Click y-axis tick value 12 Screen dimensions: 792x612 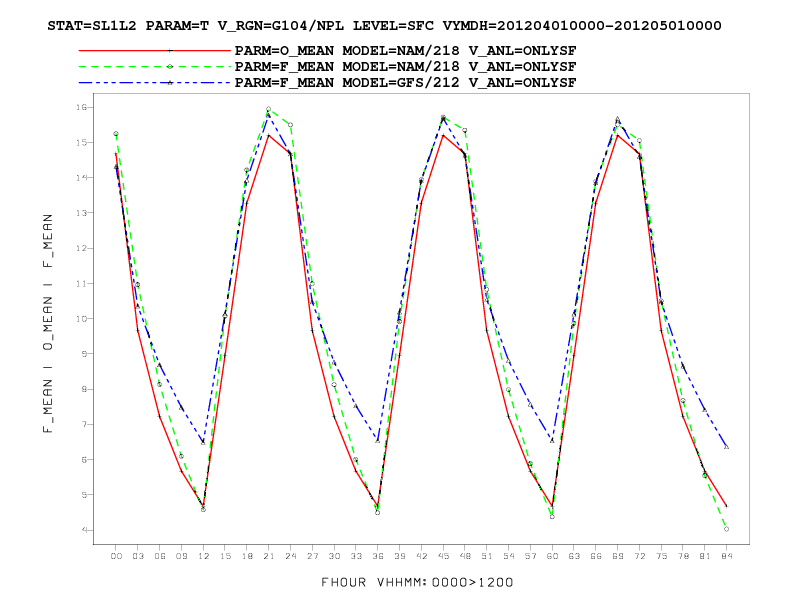[81, 248]
